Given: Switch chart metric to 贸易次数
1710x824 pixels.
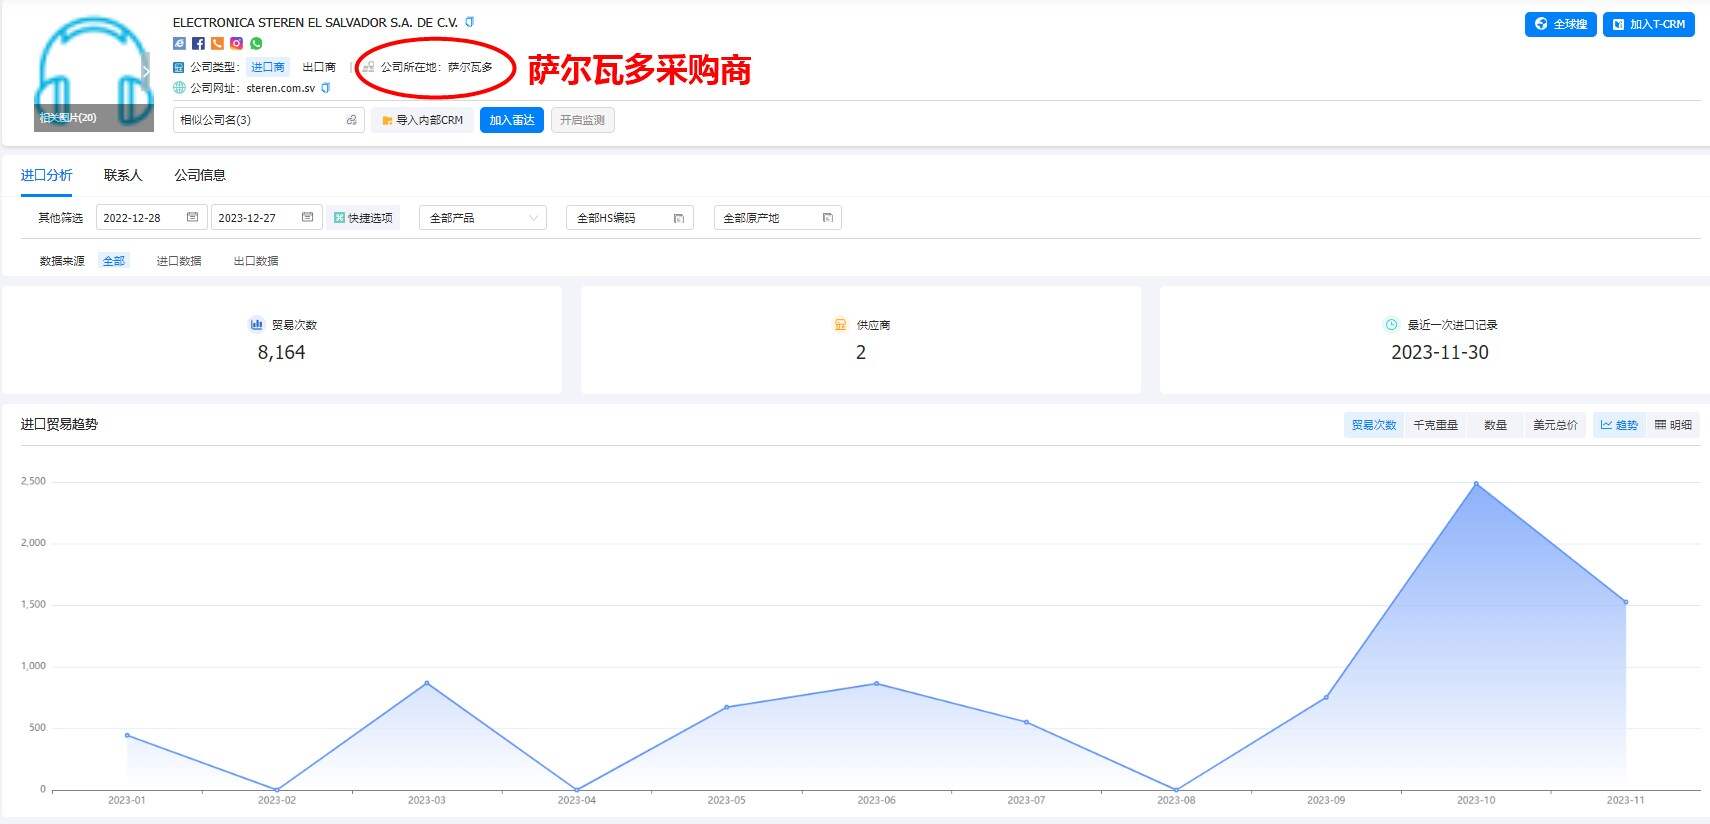Looking at the screenshot, I should tap(1374, 425).
